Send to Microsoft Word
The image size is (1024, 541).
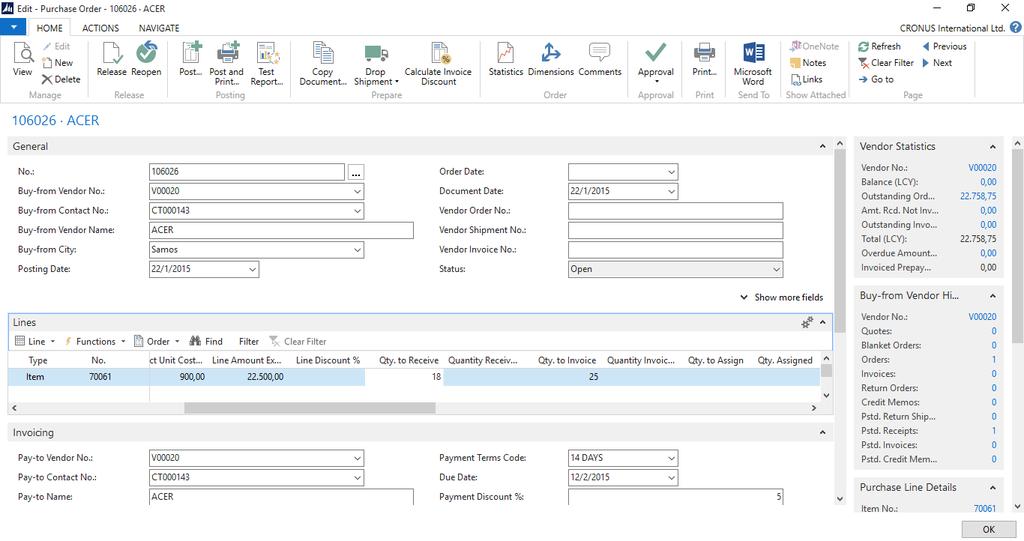tap(753, 63)
